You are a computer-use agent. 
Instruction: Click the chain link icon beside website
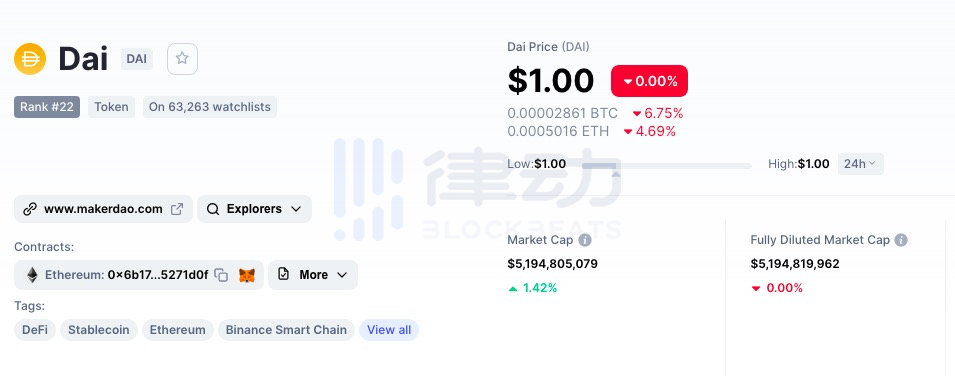pos(30,209)
